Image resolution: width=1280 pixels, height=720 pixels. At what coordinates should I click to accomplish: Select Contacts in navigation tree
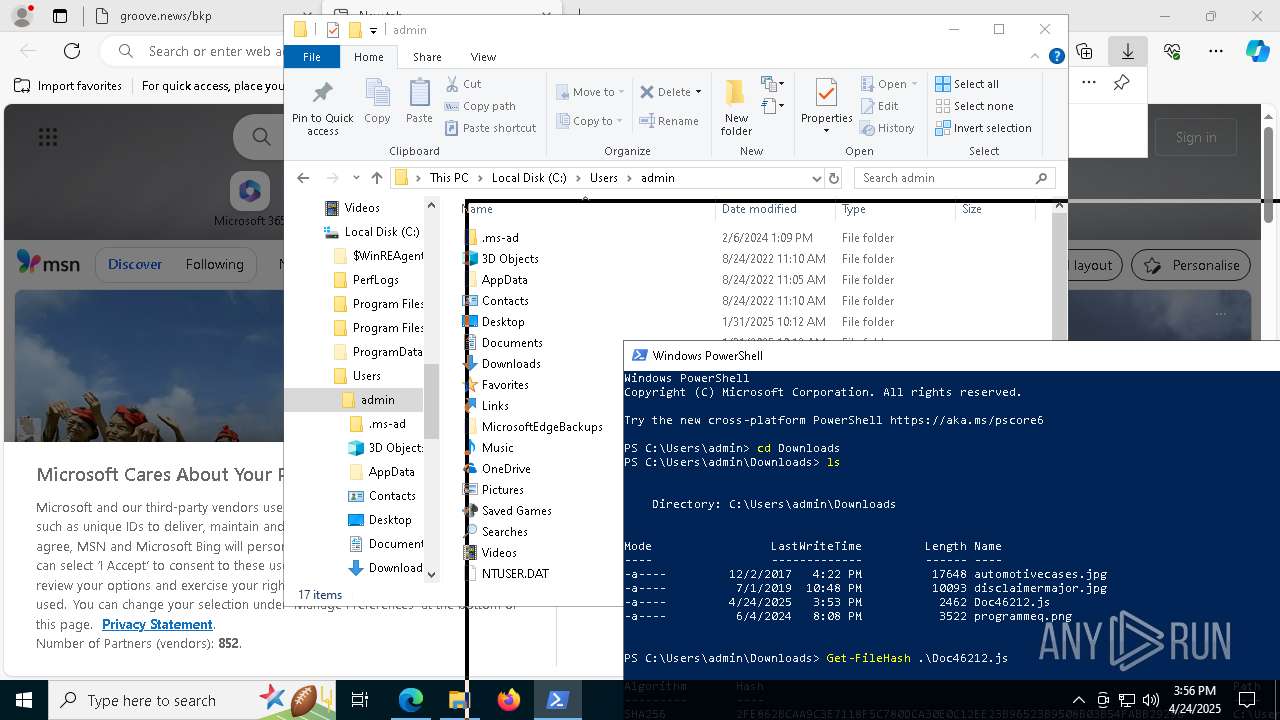click(x=392, y=496)
